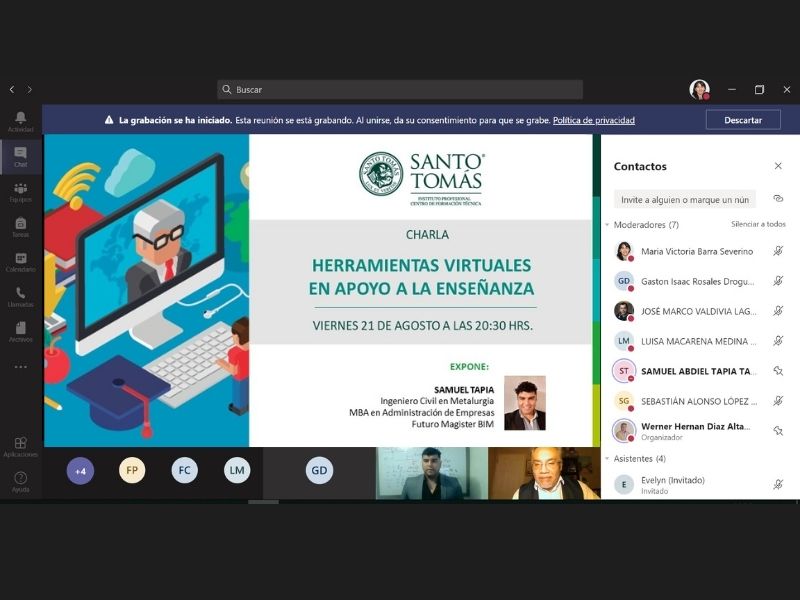Screen dimensions: 800x600
Task: Click Samuel Tapia photo on slide
Action: click(524, 403)
